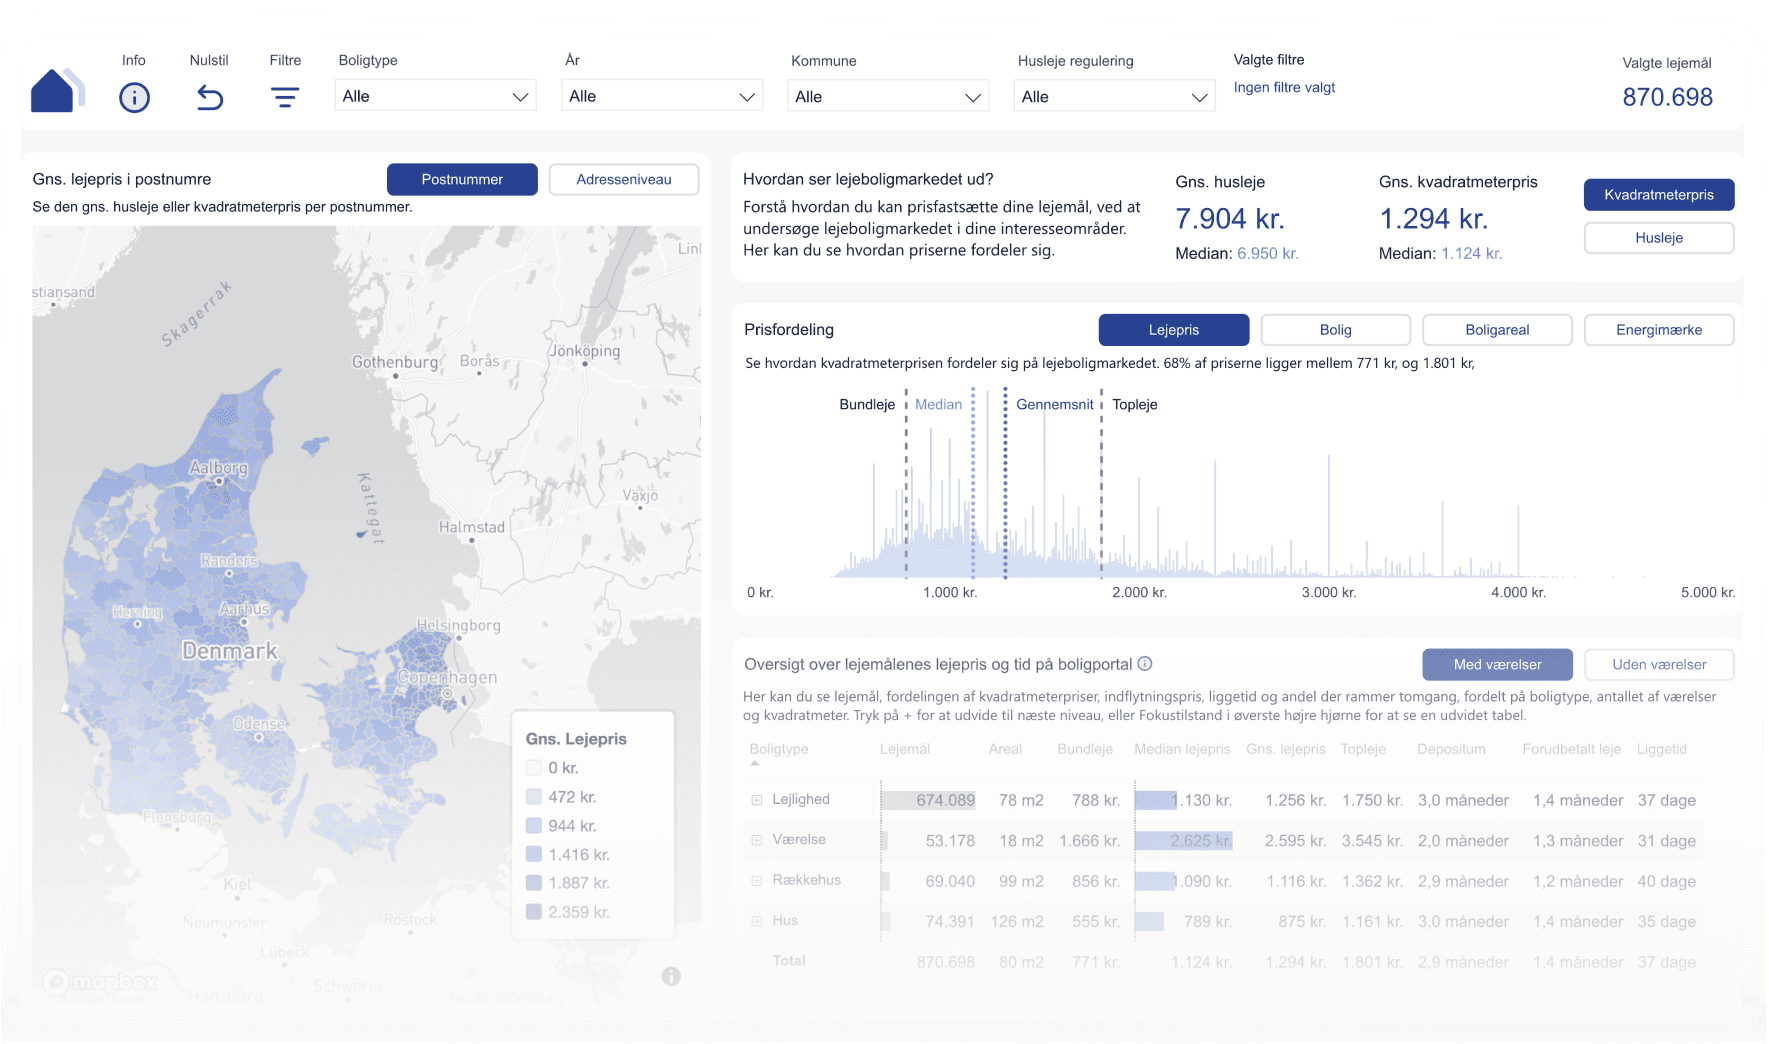The image size is (1769, 1044).
Task: Click the Lejemål column header
Action: coord(905,749)
